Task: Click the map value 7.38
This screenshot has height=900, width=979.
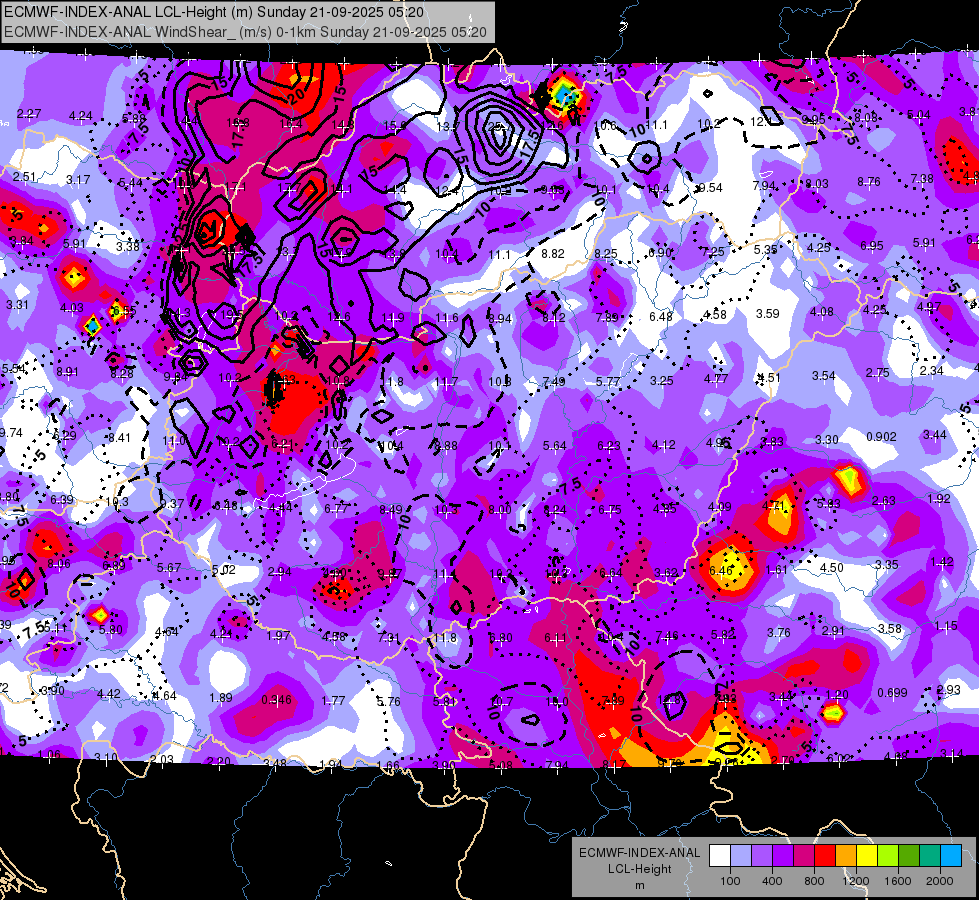Action: click(922, 179)
